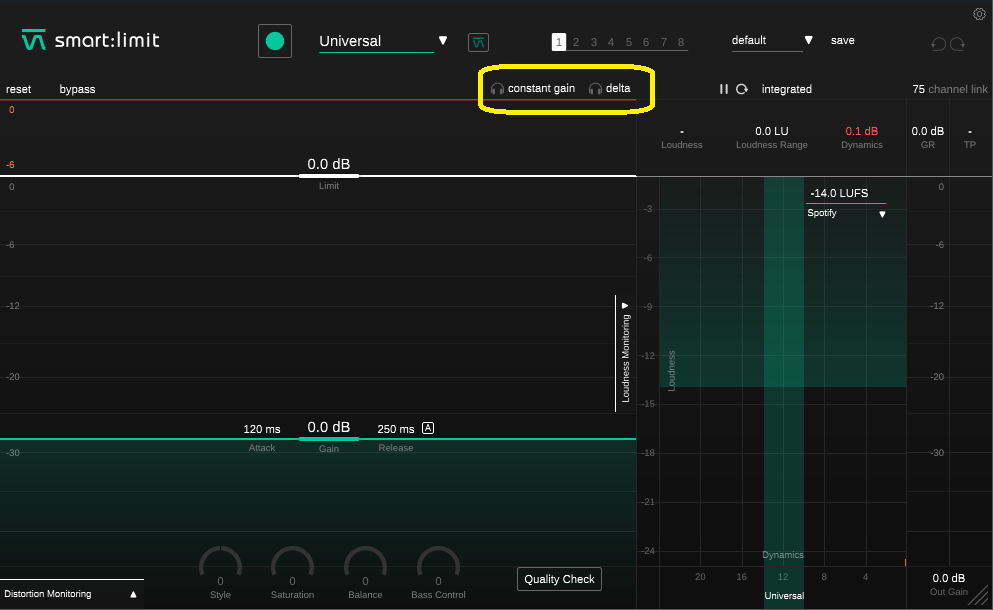Click the 120 ms Attack value

click(262, 429)
